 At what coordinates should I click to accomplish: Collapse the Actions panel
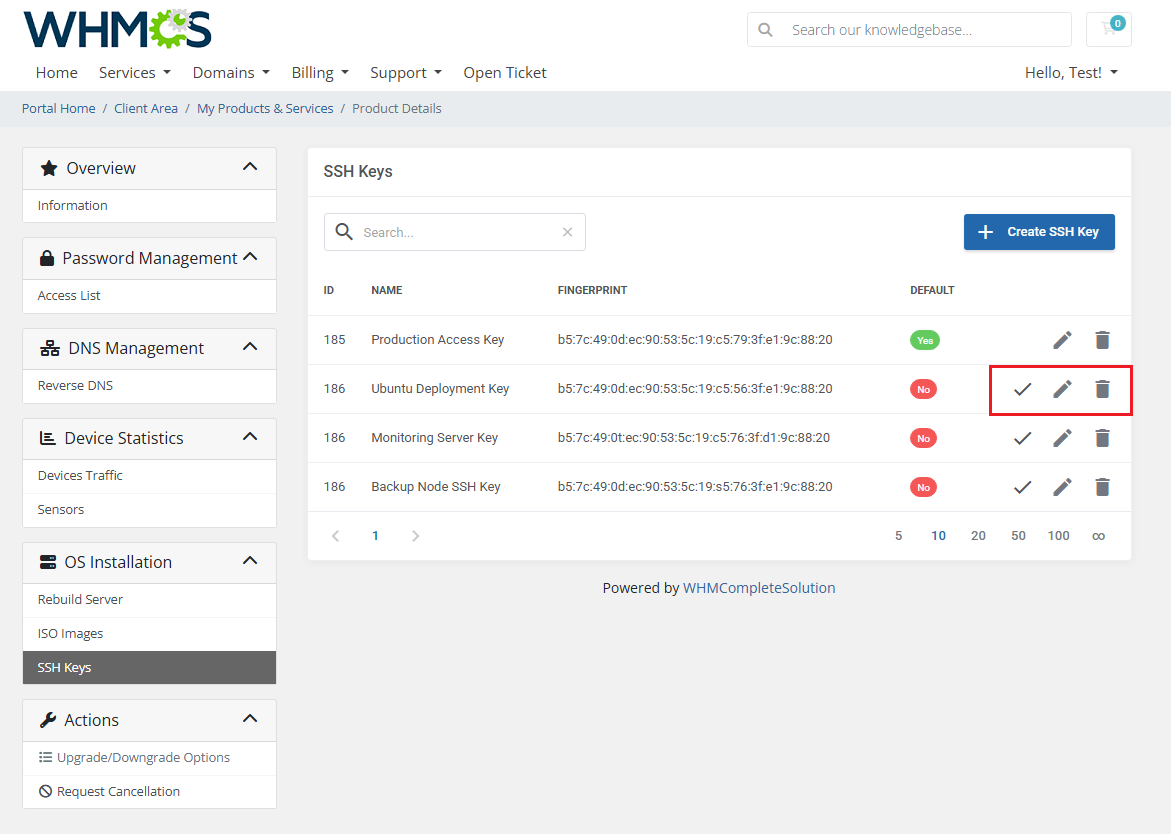click(x=250, y=719)
